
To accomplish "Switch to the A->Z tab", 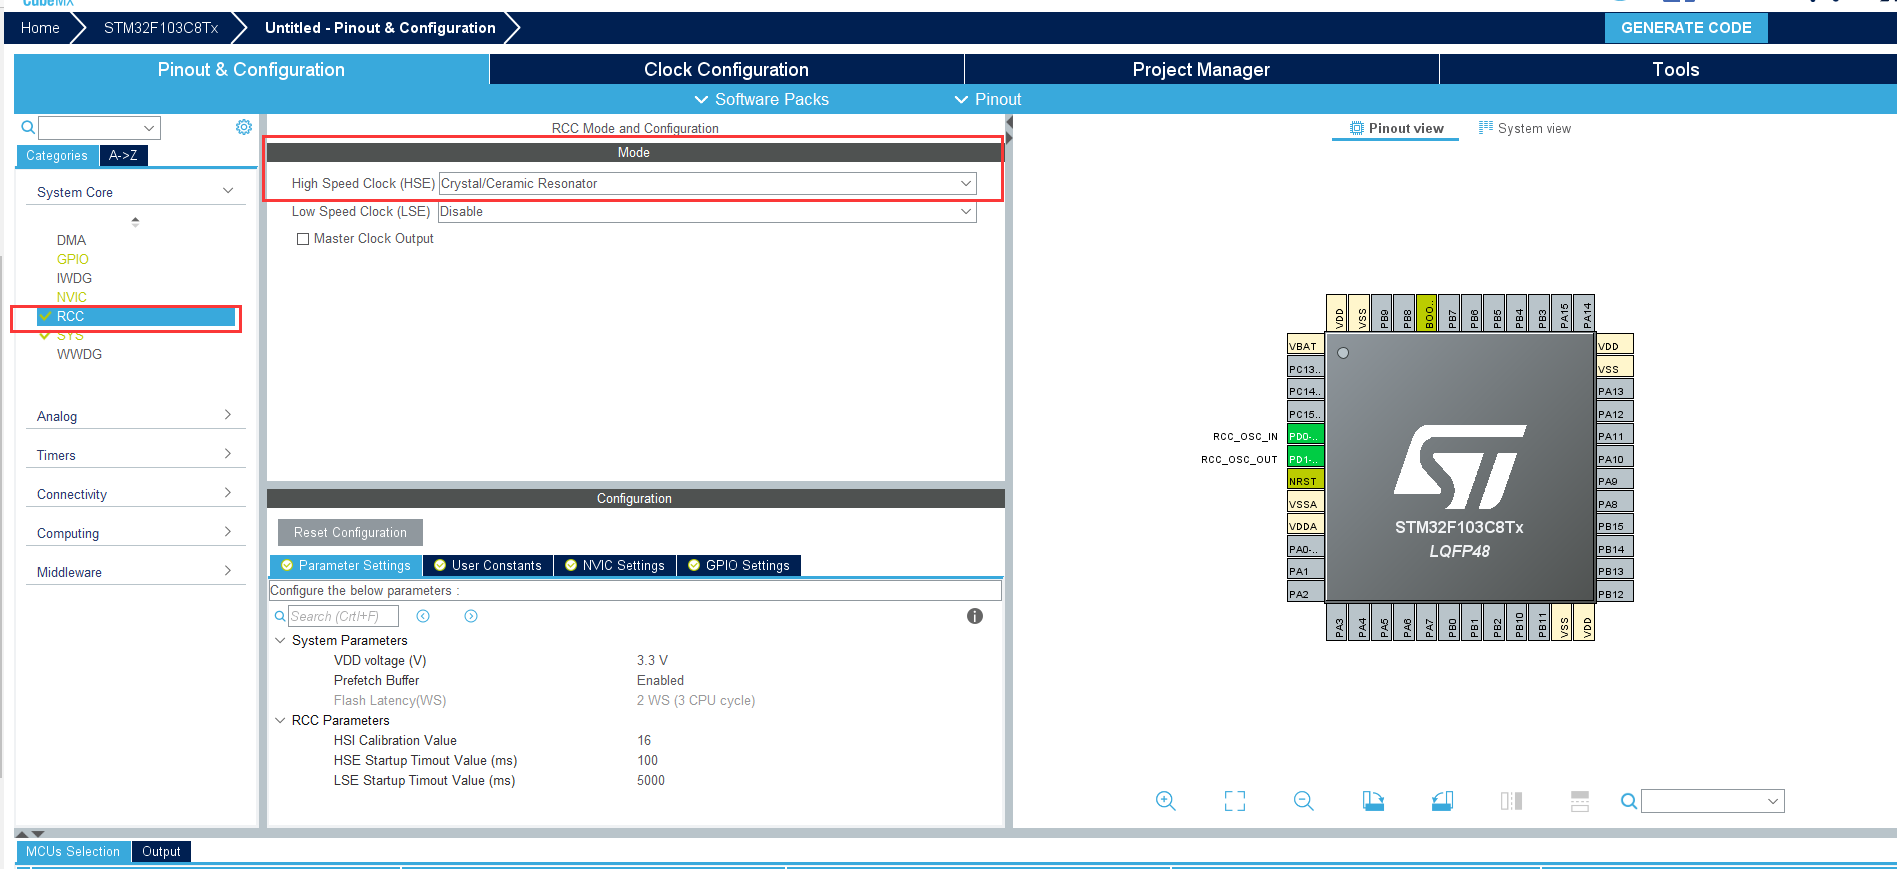I will point(124,155).
